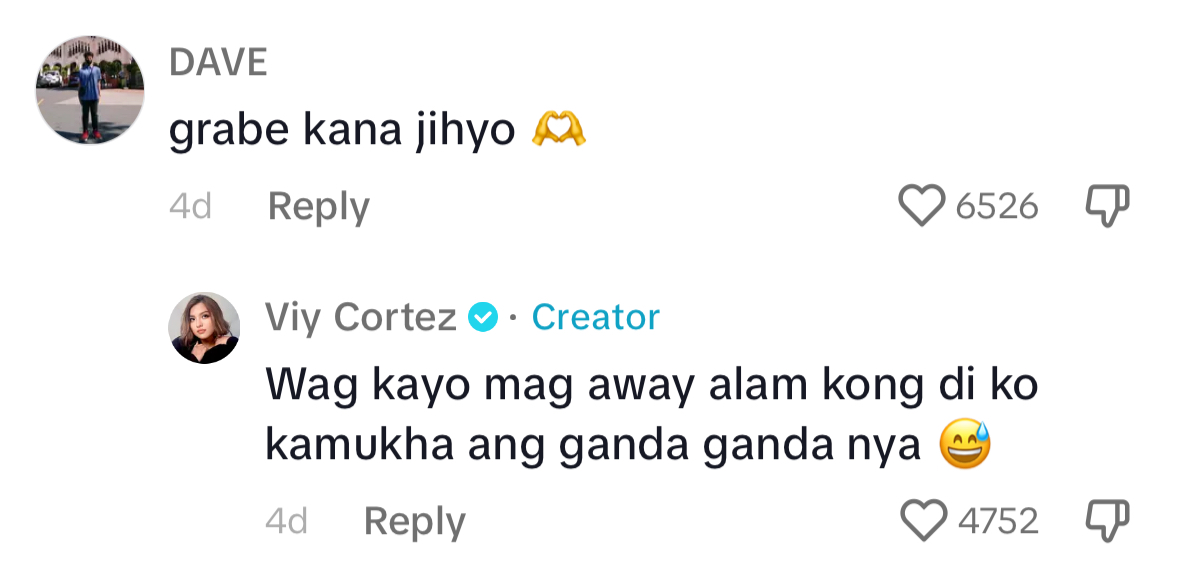
Task: Open Viy Cortez's profile picture
Action: click(x=205, y=327)
